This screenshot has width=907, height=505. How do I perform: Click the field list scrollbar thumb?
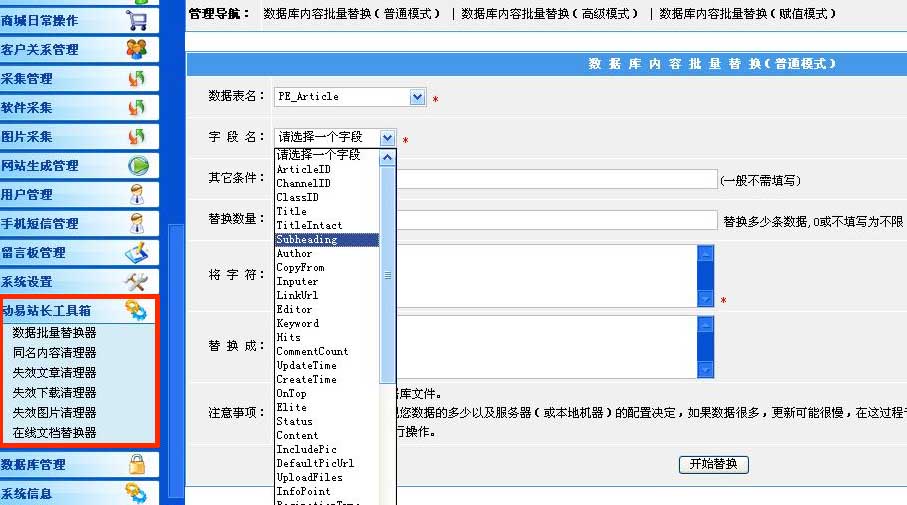pos(388,275)
